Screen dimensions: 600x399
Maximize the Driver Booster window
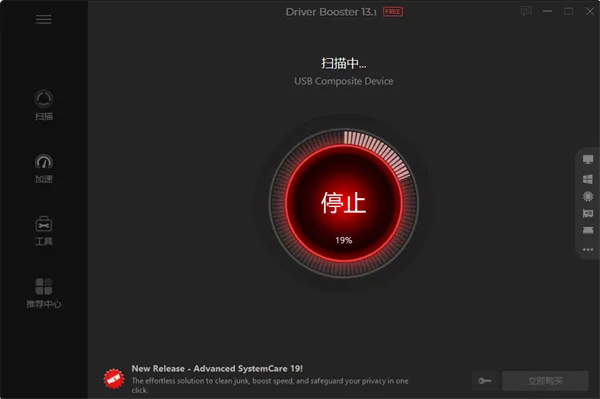[x=569, y=11]
